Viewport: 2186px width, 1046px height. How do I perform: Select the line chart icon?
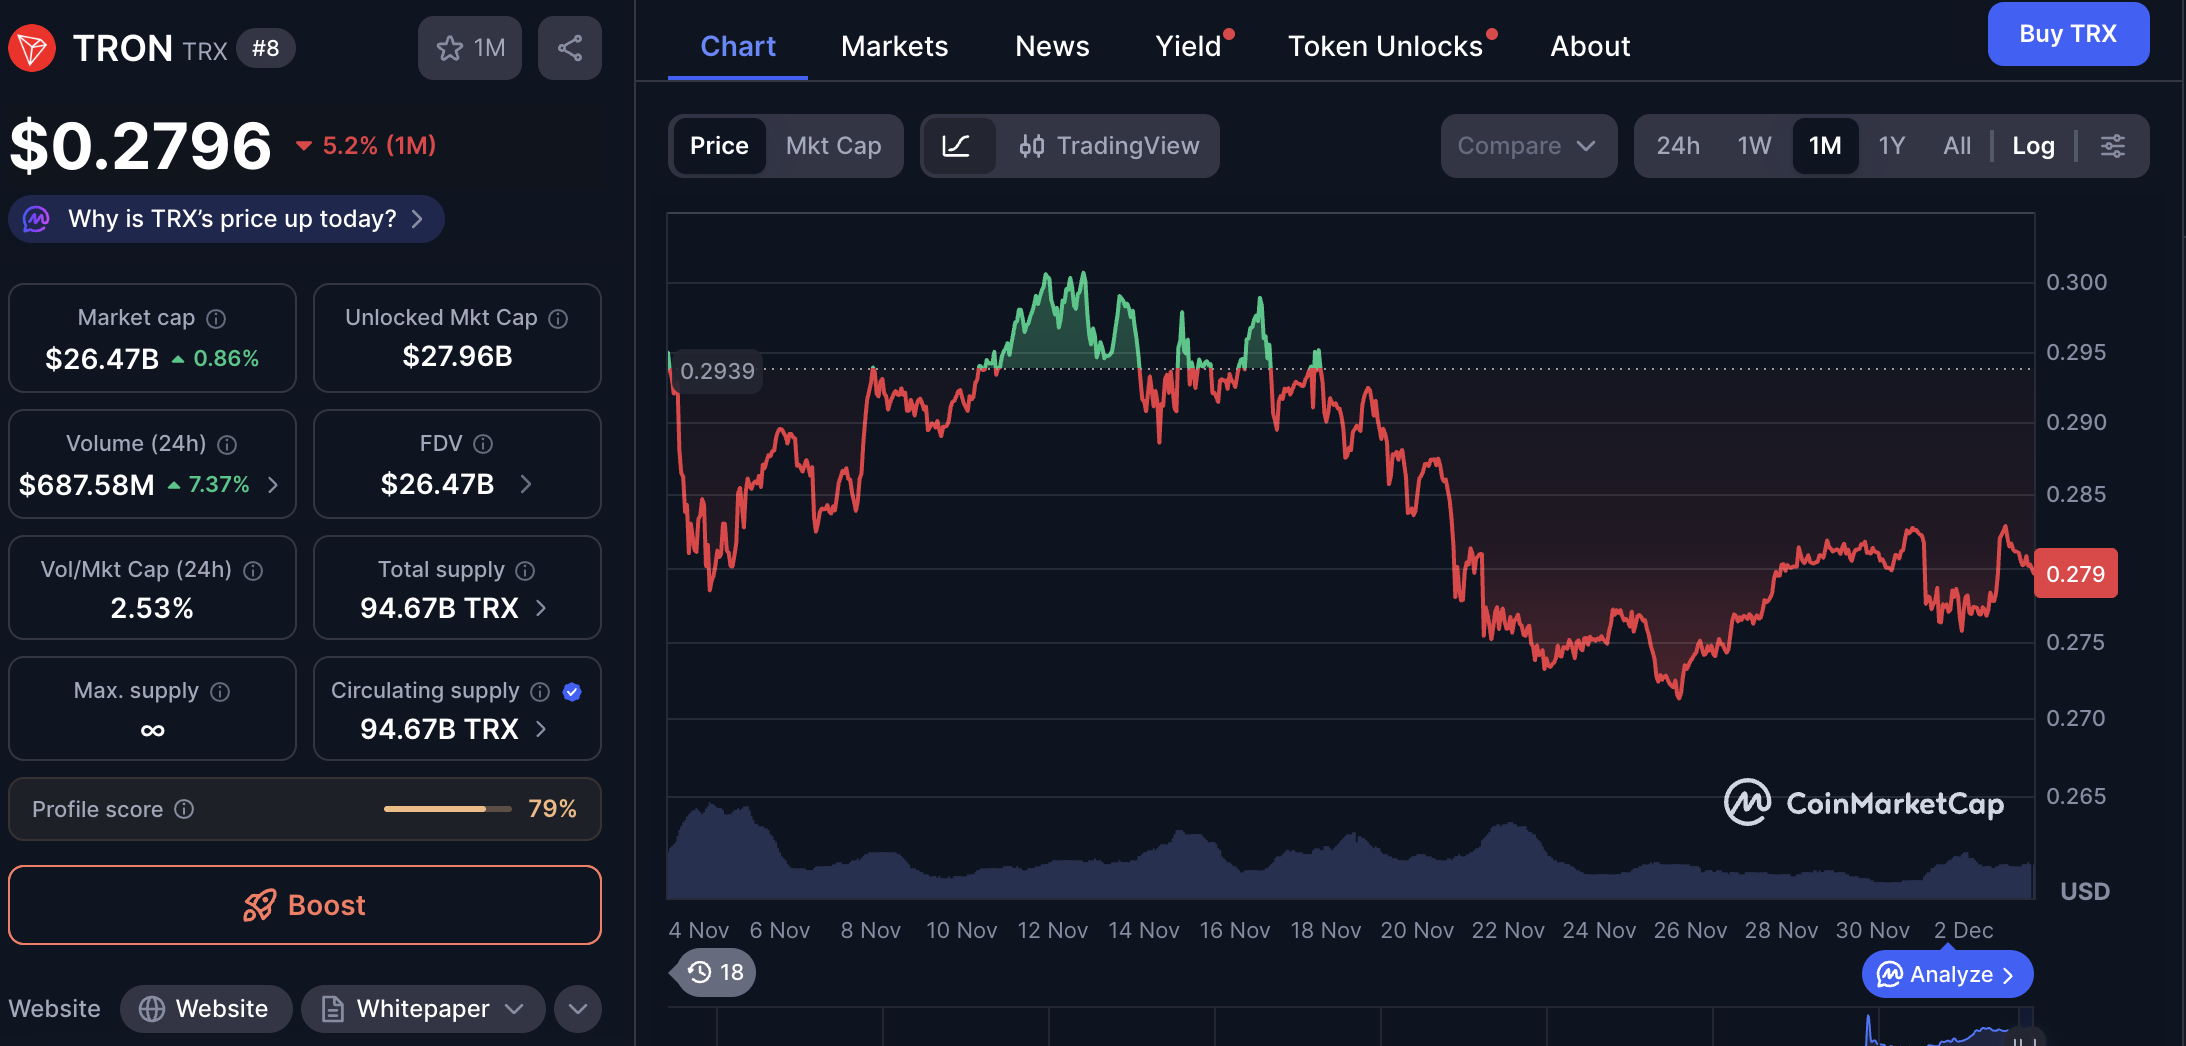(957, 146)
